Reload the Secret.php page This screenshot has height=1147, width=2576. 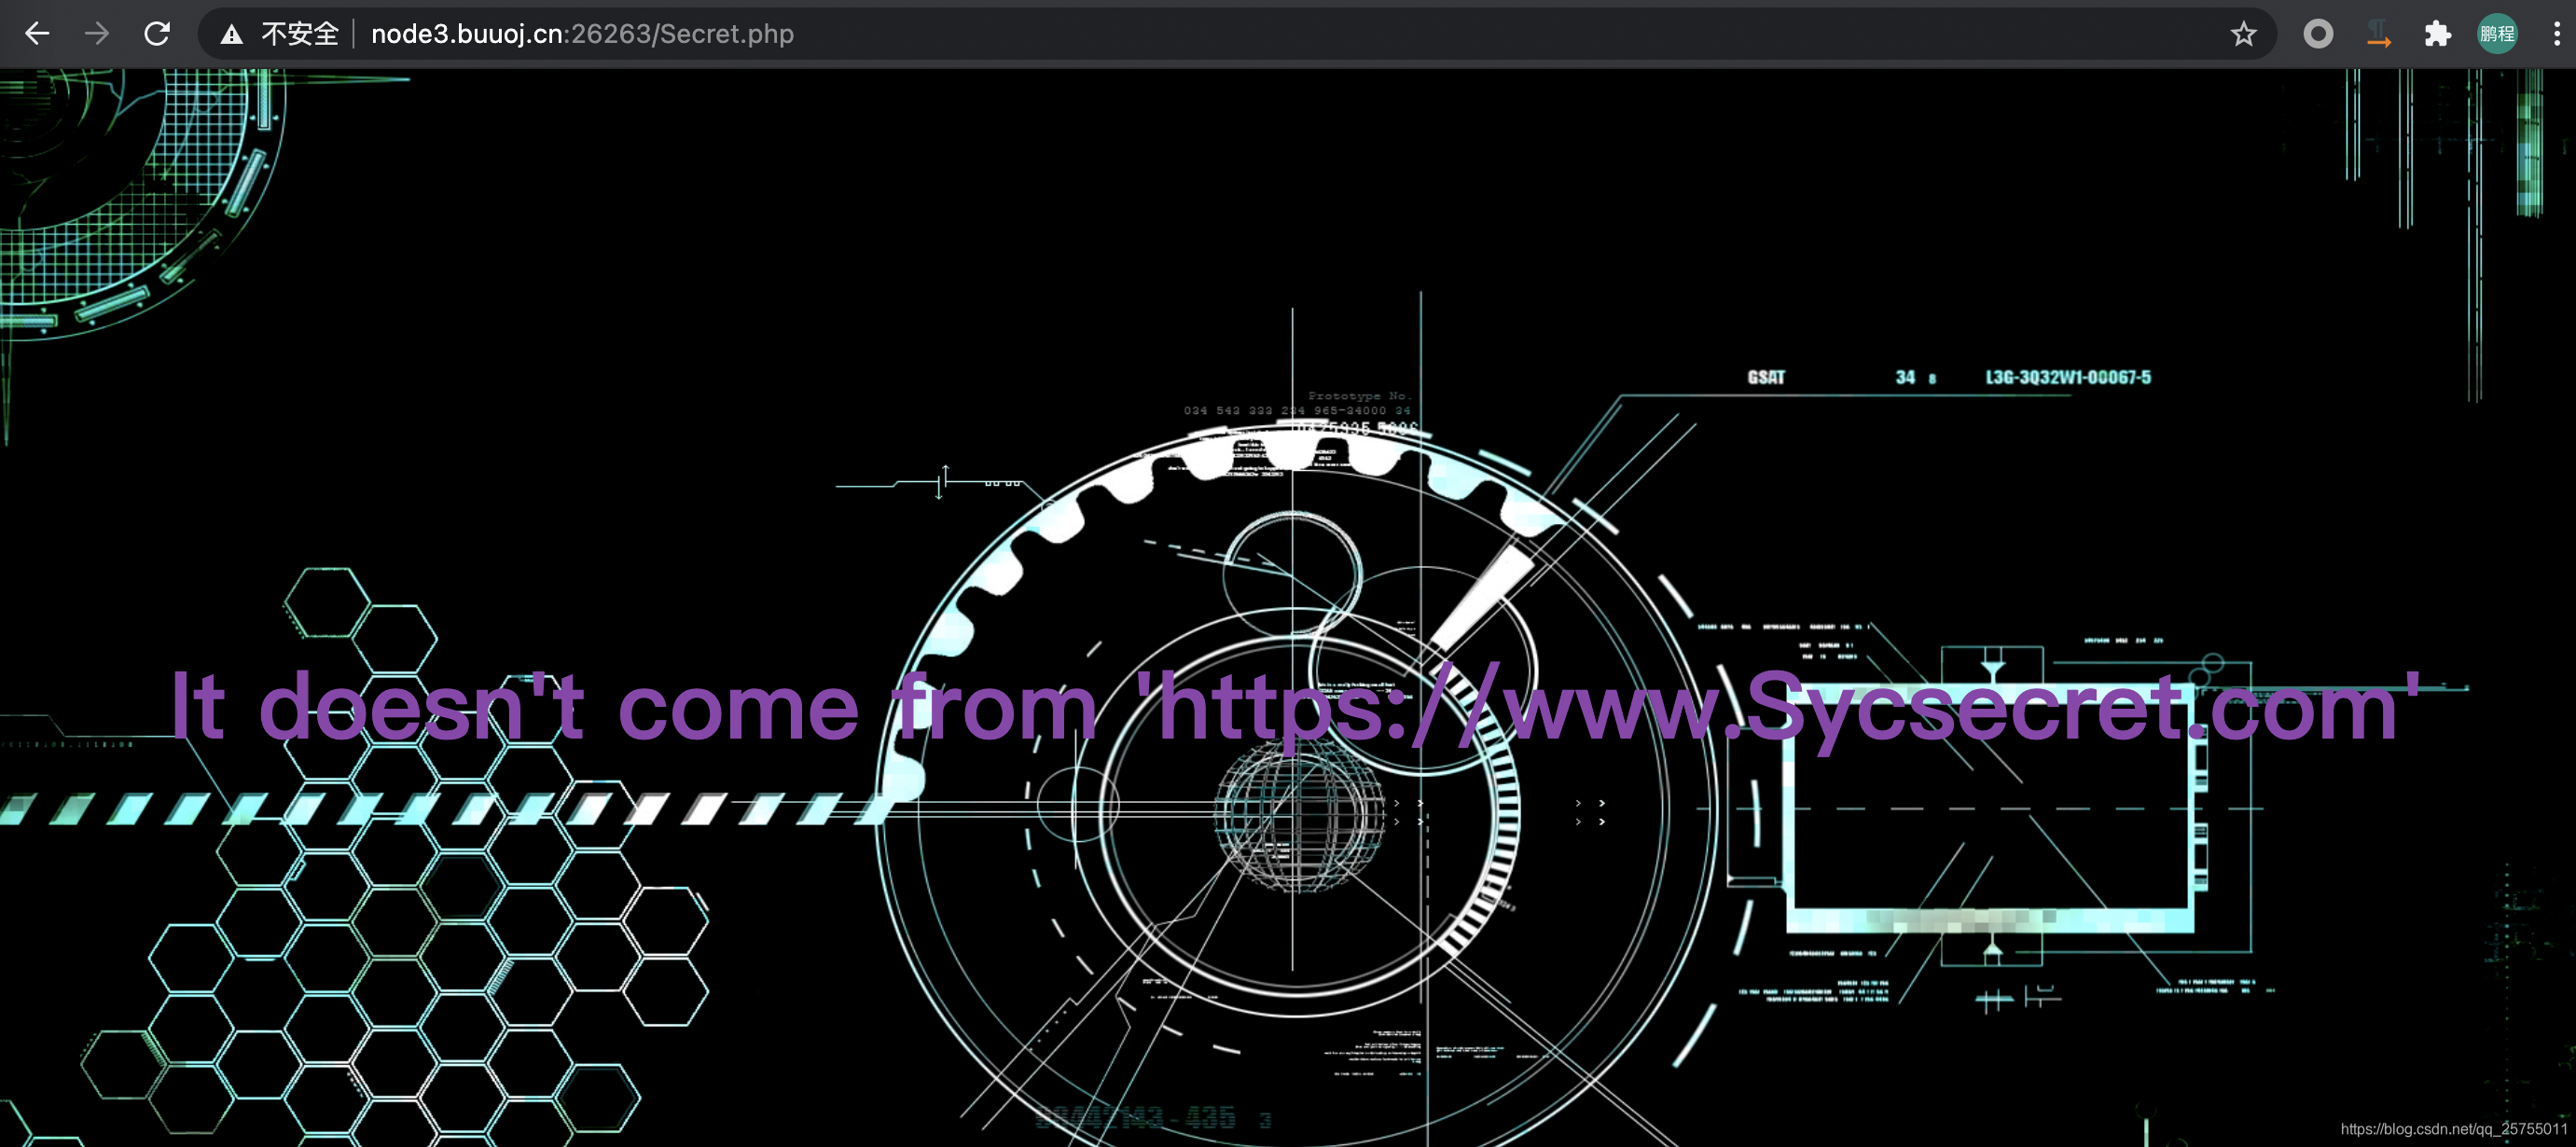pyautogui.click(x=157, y=34)
